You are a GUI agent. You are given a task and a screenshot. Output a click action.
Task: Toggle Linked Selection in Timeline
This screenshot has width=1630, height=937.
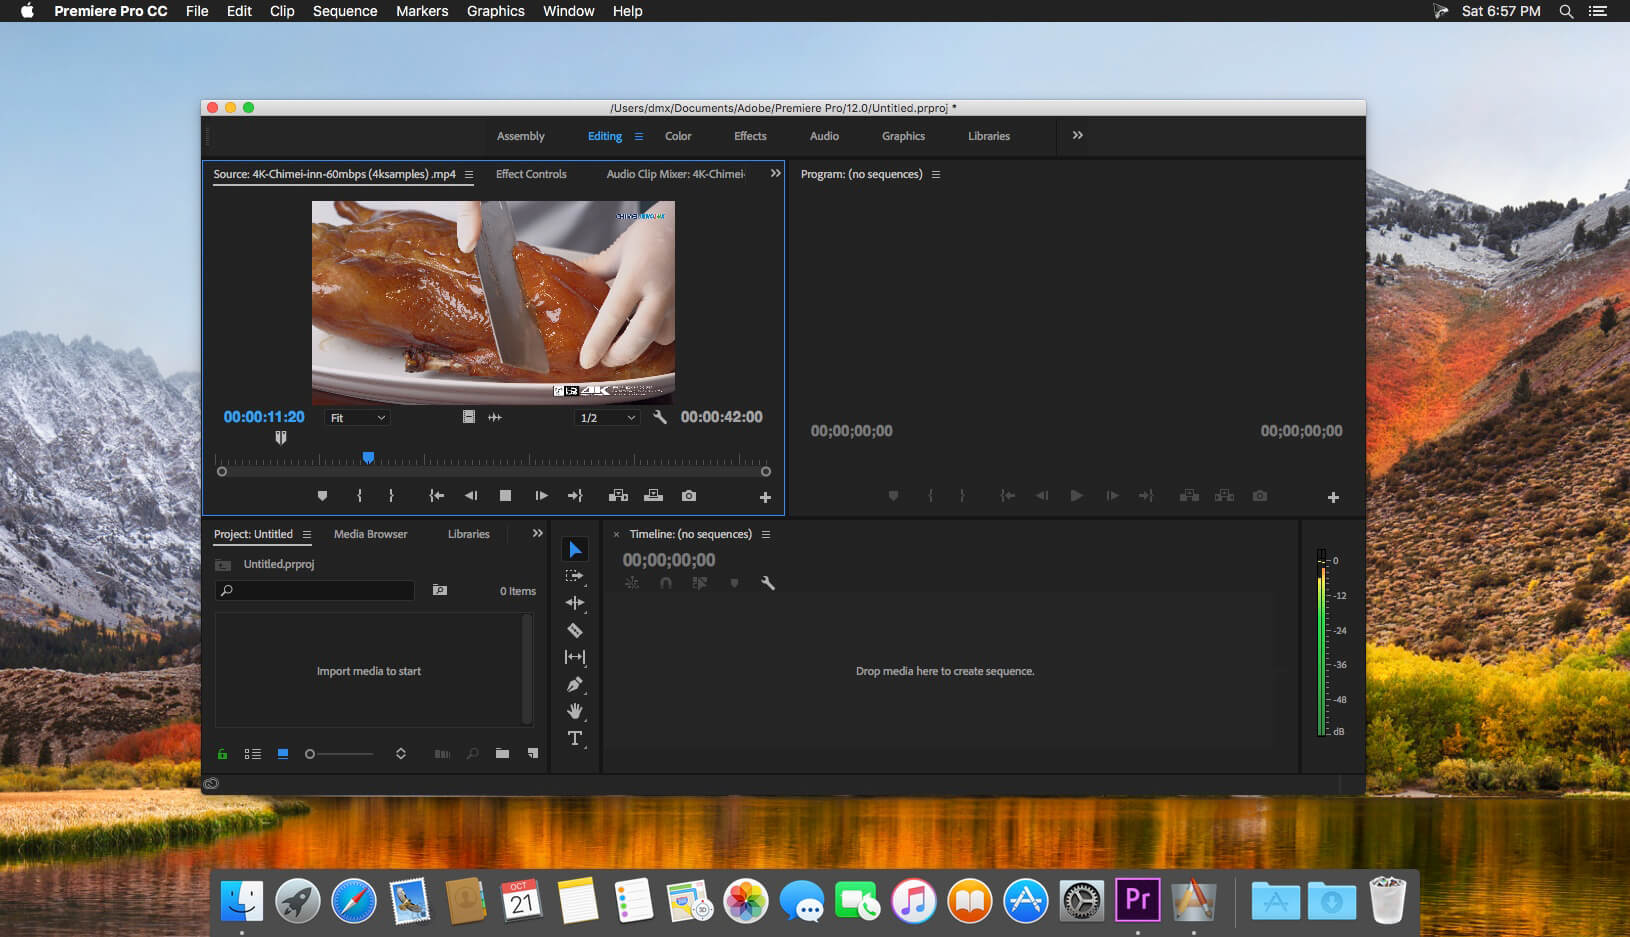coord(700,583)
